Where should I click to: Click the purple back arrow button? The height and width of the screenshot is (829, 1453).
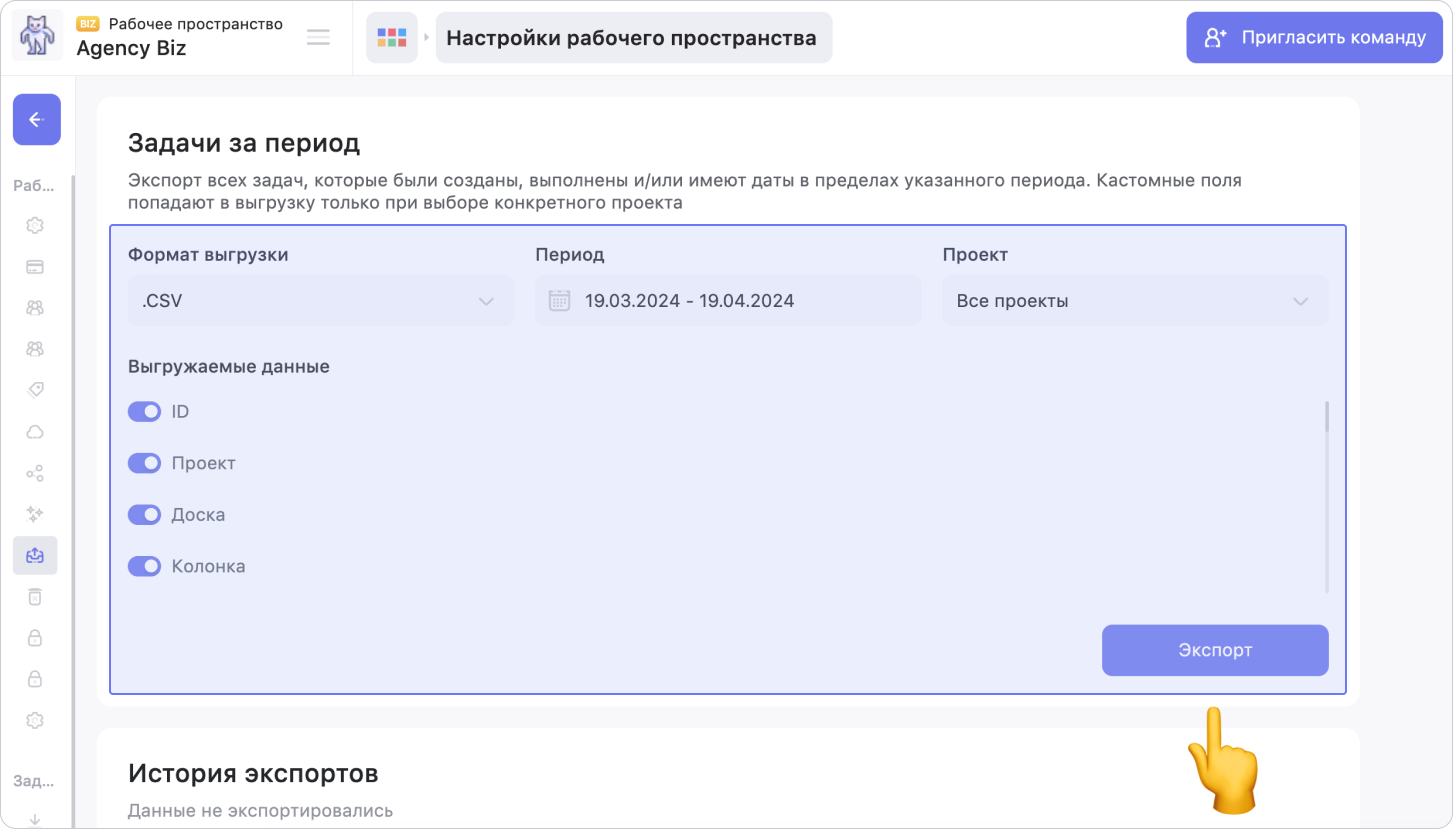[36, 120]
